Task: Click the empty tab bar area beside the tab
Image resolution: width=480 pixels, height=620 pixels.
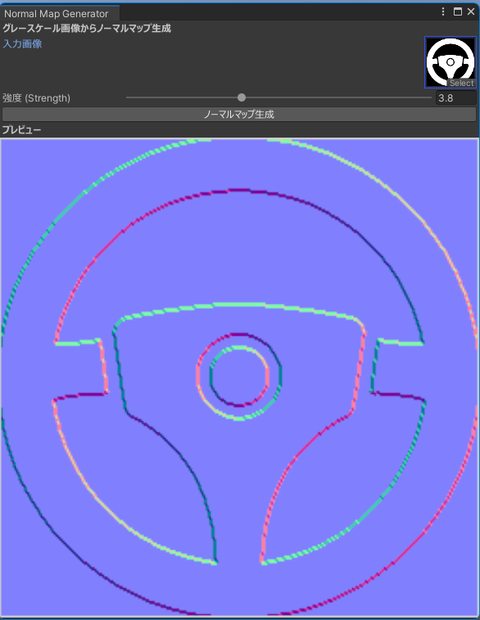Action: tap(277, 13)
